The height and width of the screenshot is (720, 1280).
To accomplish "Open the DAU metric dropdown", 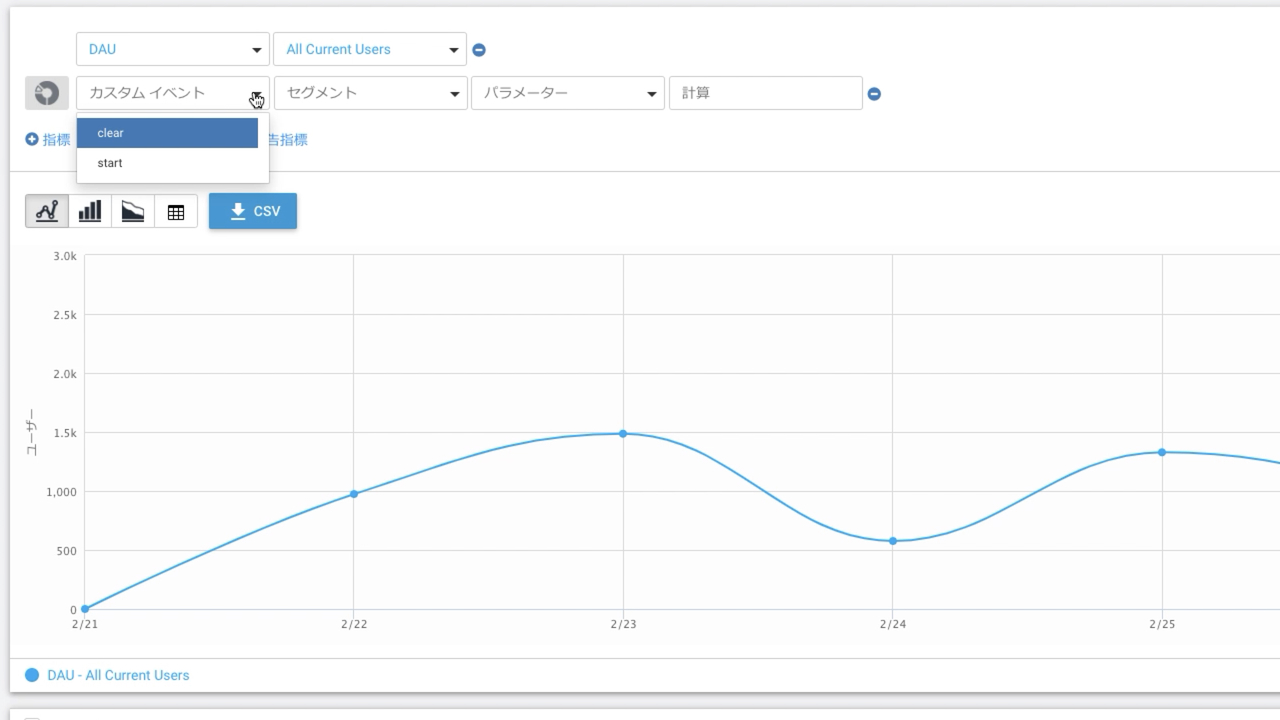I will click(x=172, y=49).
